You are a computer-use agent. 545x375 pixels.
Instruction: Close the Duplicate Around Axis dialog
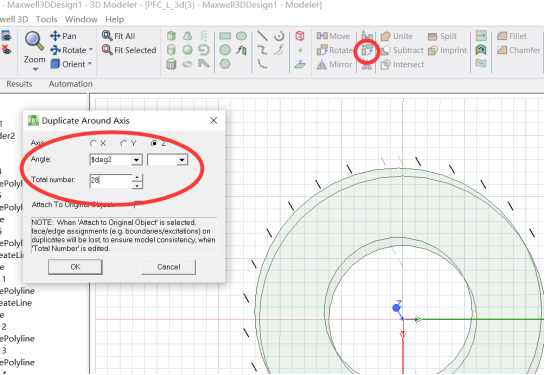(x=213, y=121)
